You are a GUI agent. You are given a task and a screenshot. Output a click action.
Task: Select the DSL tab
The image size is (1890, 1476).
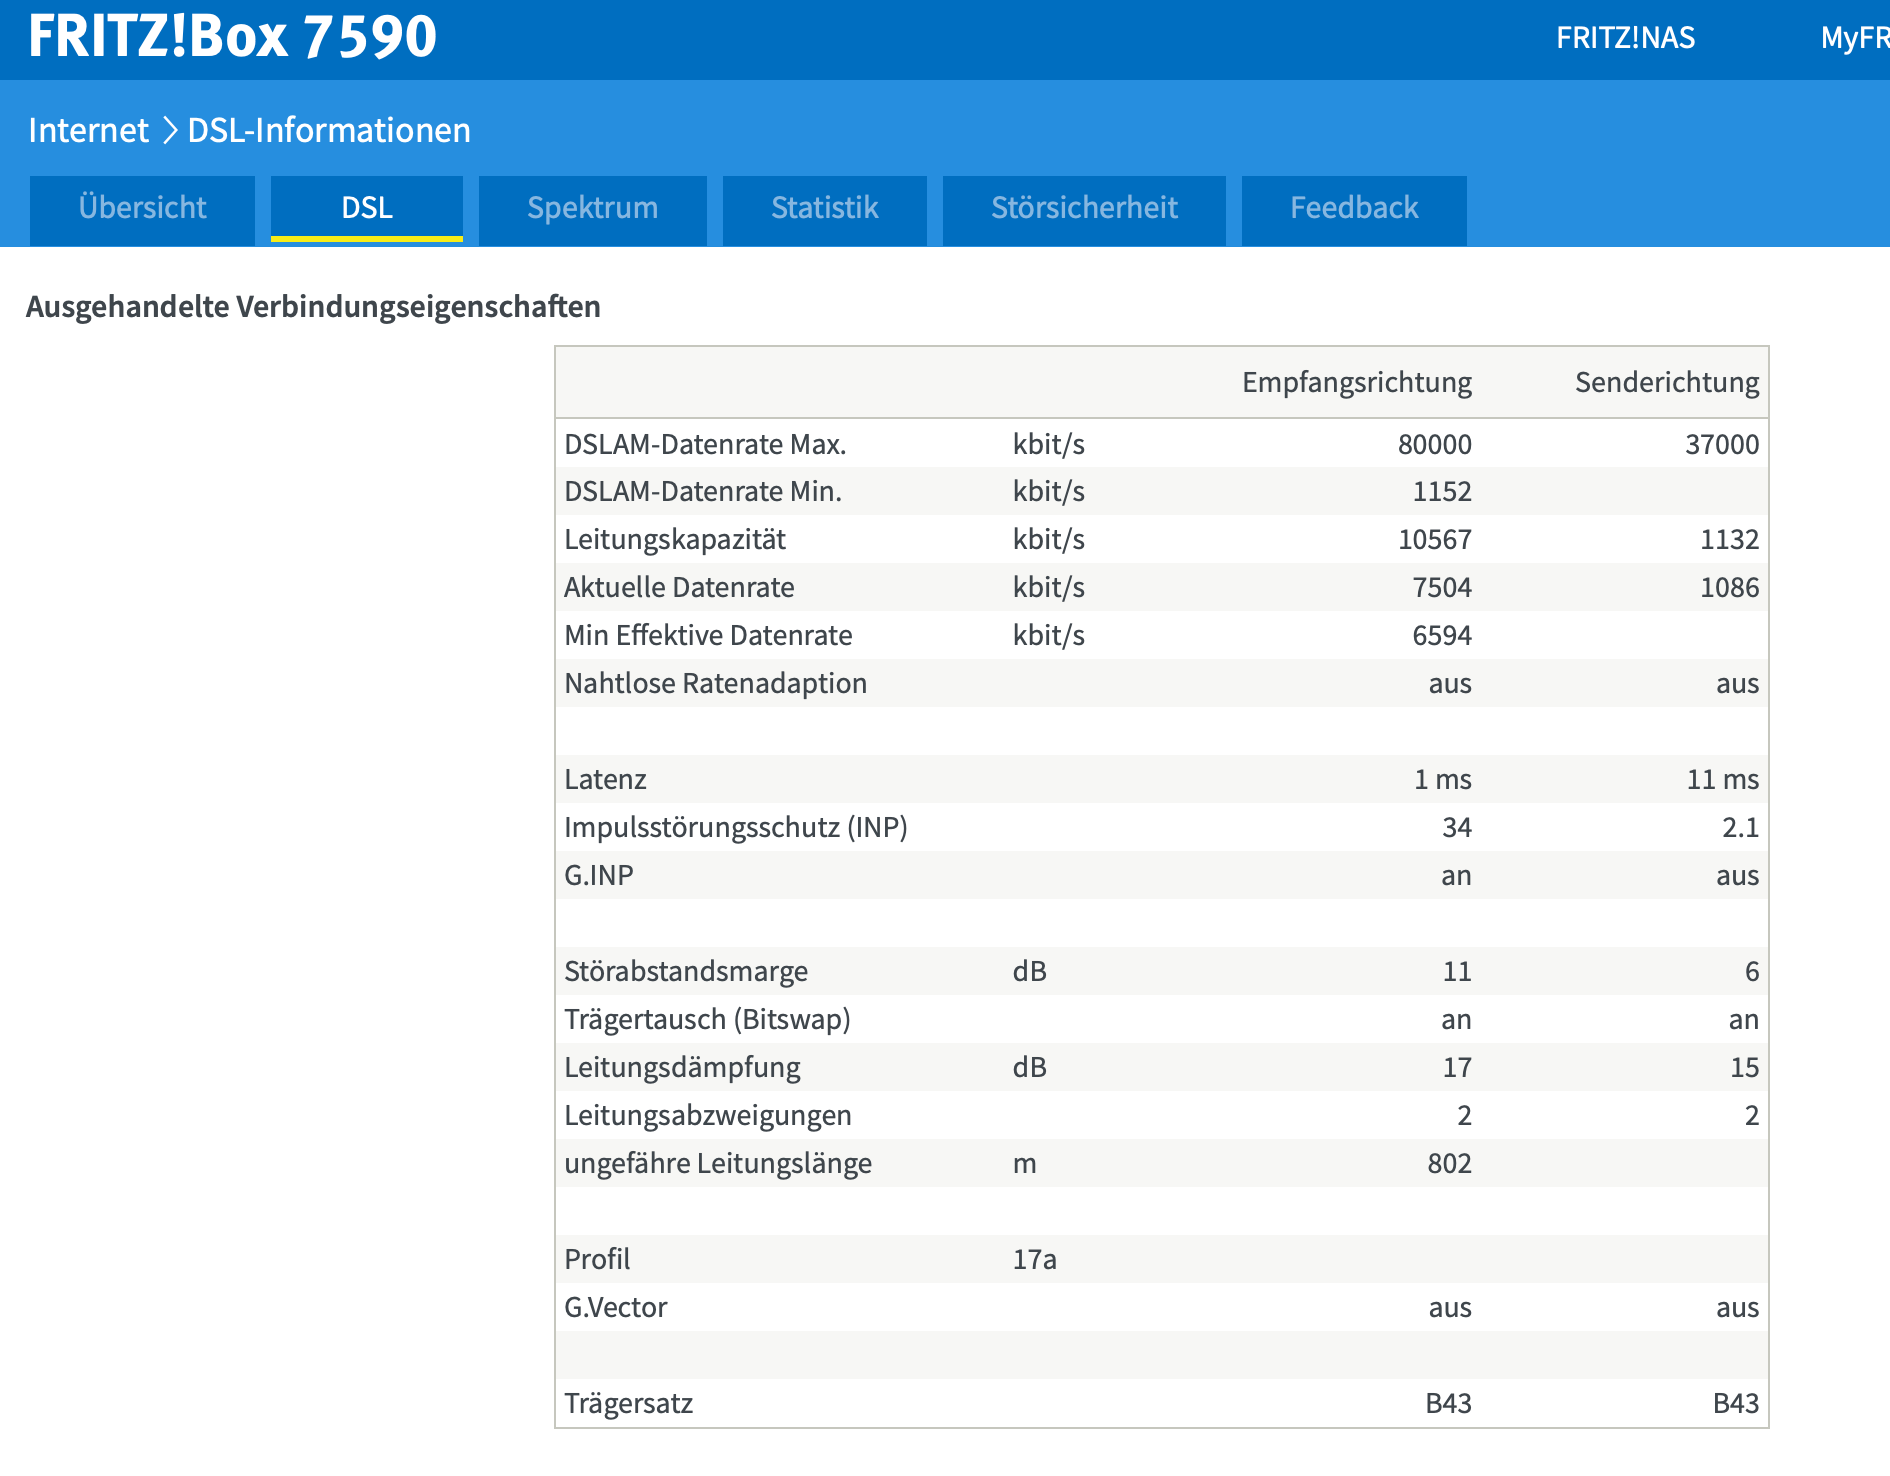(x=367, y=209)
